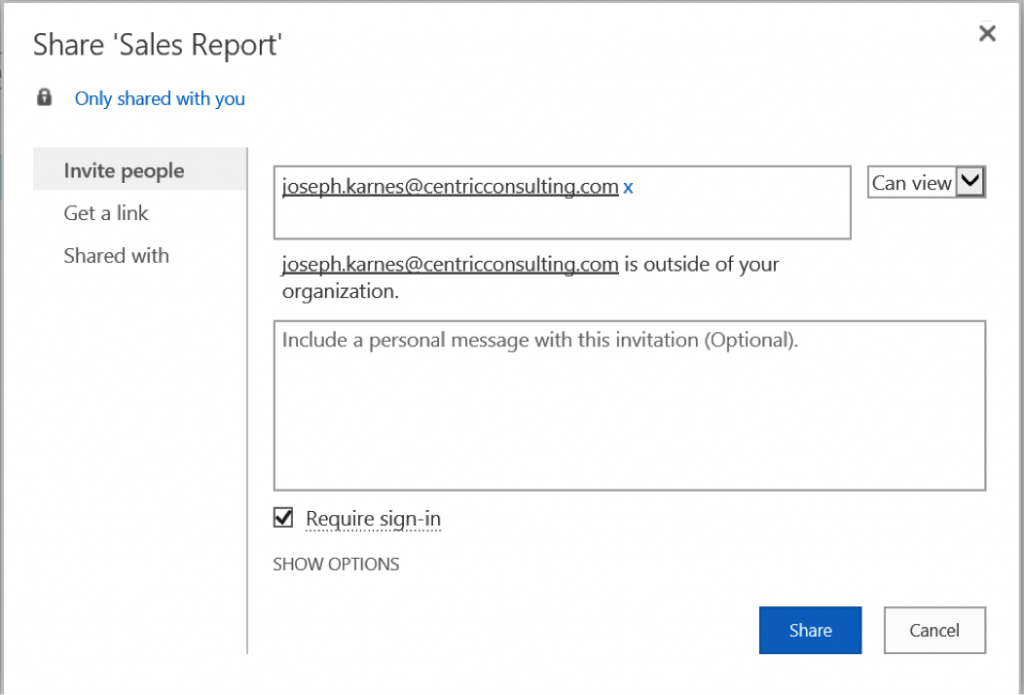This screenshot has width=1024, height=695.
Task: Select the email address chip in recipients box
Action: (x=450, y=186)
